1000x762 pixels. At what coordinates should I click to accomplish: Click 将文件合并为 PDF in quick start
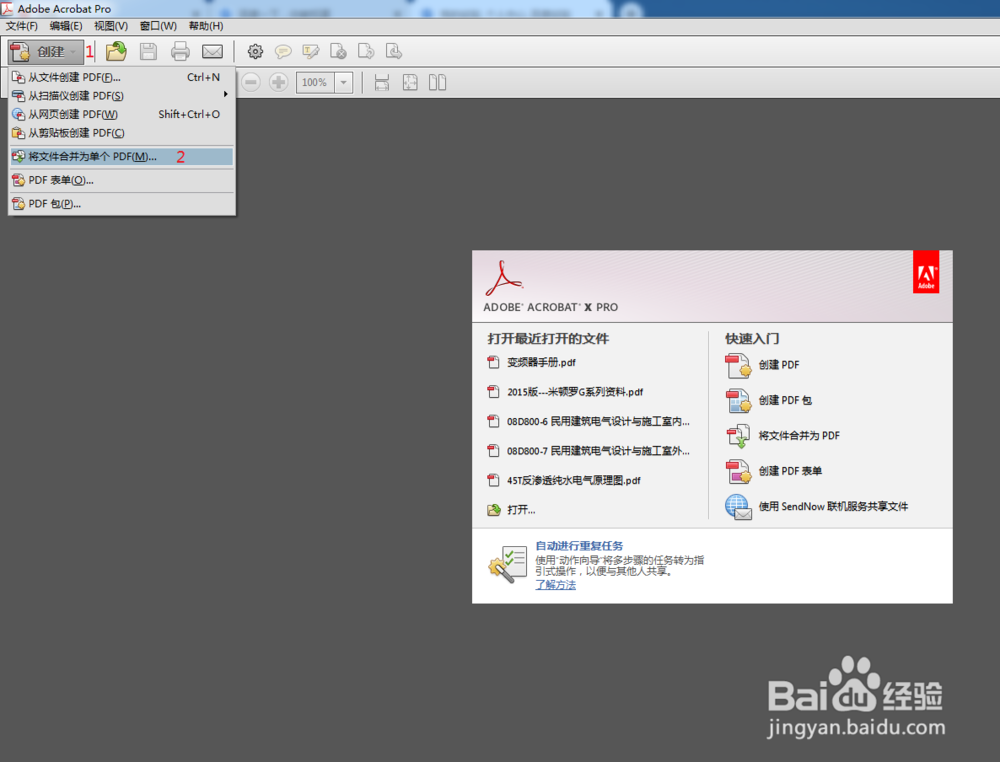coord(799,436)
